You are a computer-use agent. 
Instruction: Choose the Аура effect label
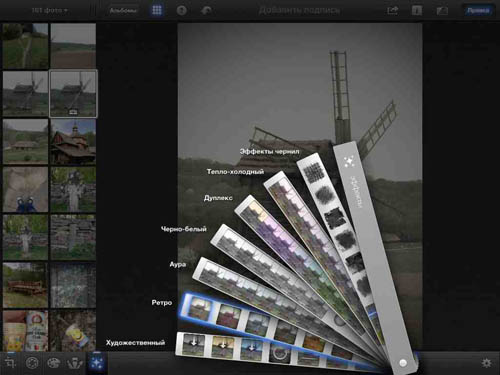[x=178, y=264]
